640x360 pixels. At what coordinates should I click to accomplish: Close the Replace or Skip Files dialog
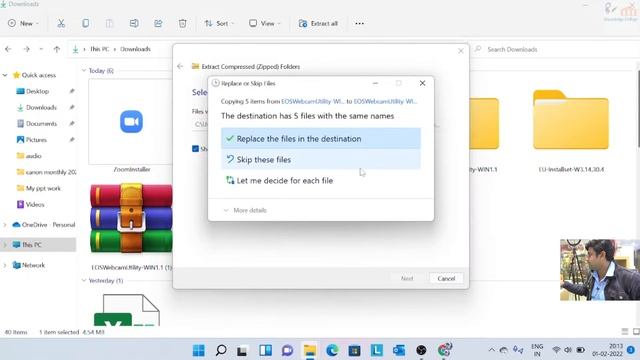point(422,83)
